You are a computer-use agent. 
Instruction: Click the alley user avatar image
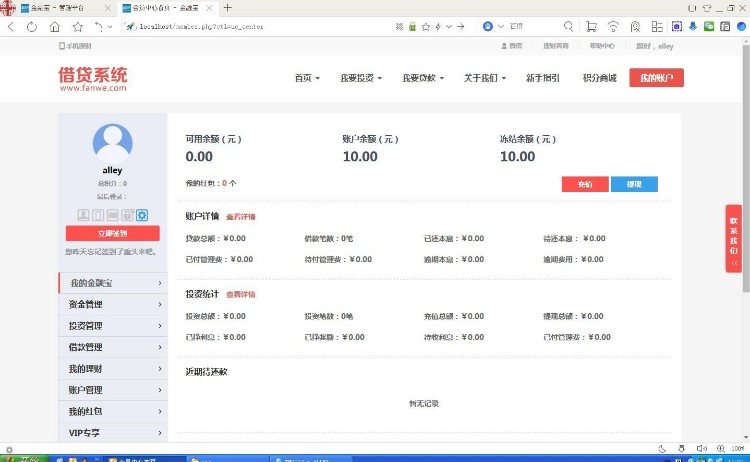(x=112, y=143)
